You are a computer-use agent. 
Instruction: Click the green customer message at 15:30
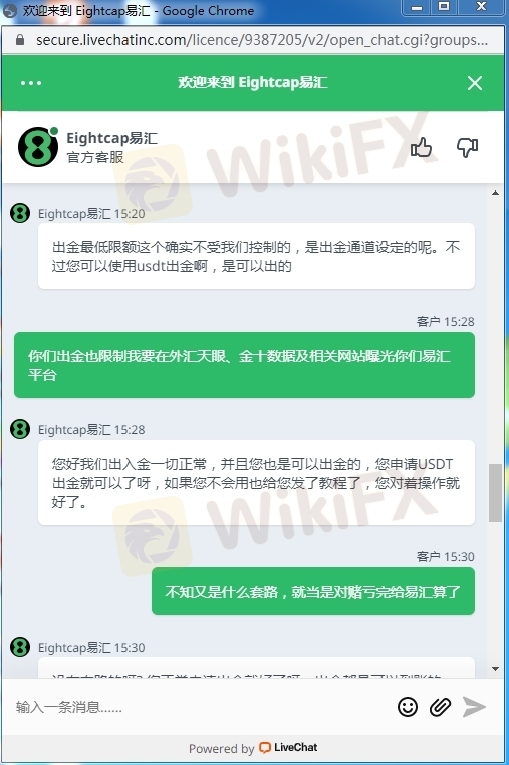tap(313, 591)
